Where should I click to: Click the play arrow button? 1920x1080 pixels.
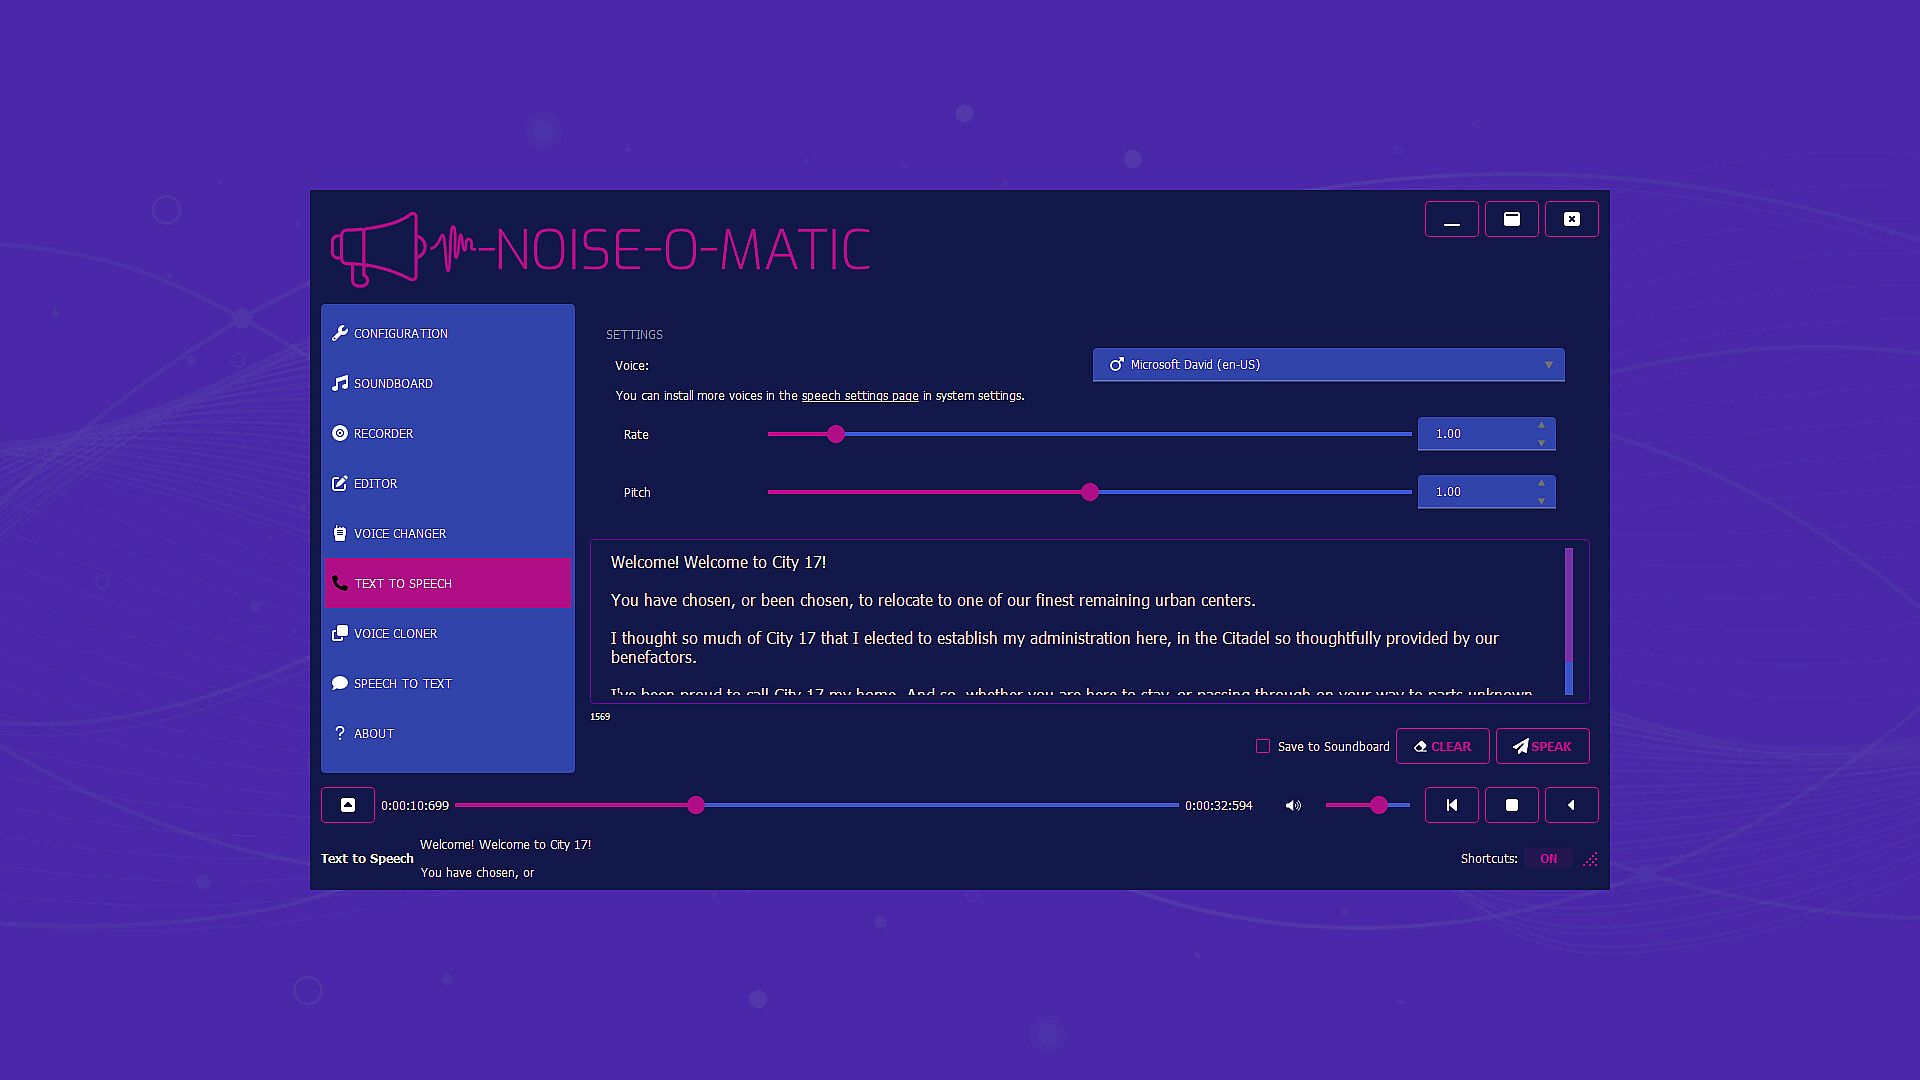(1571, 805)
